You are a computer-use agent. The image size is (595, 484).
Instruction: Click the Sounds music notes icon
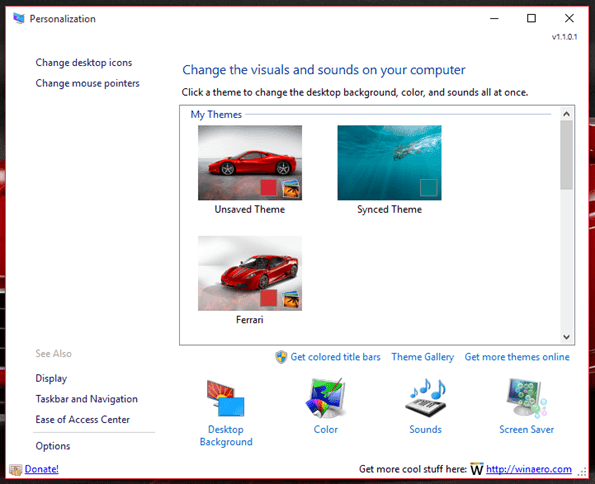coord(426,398)
